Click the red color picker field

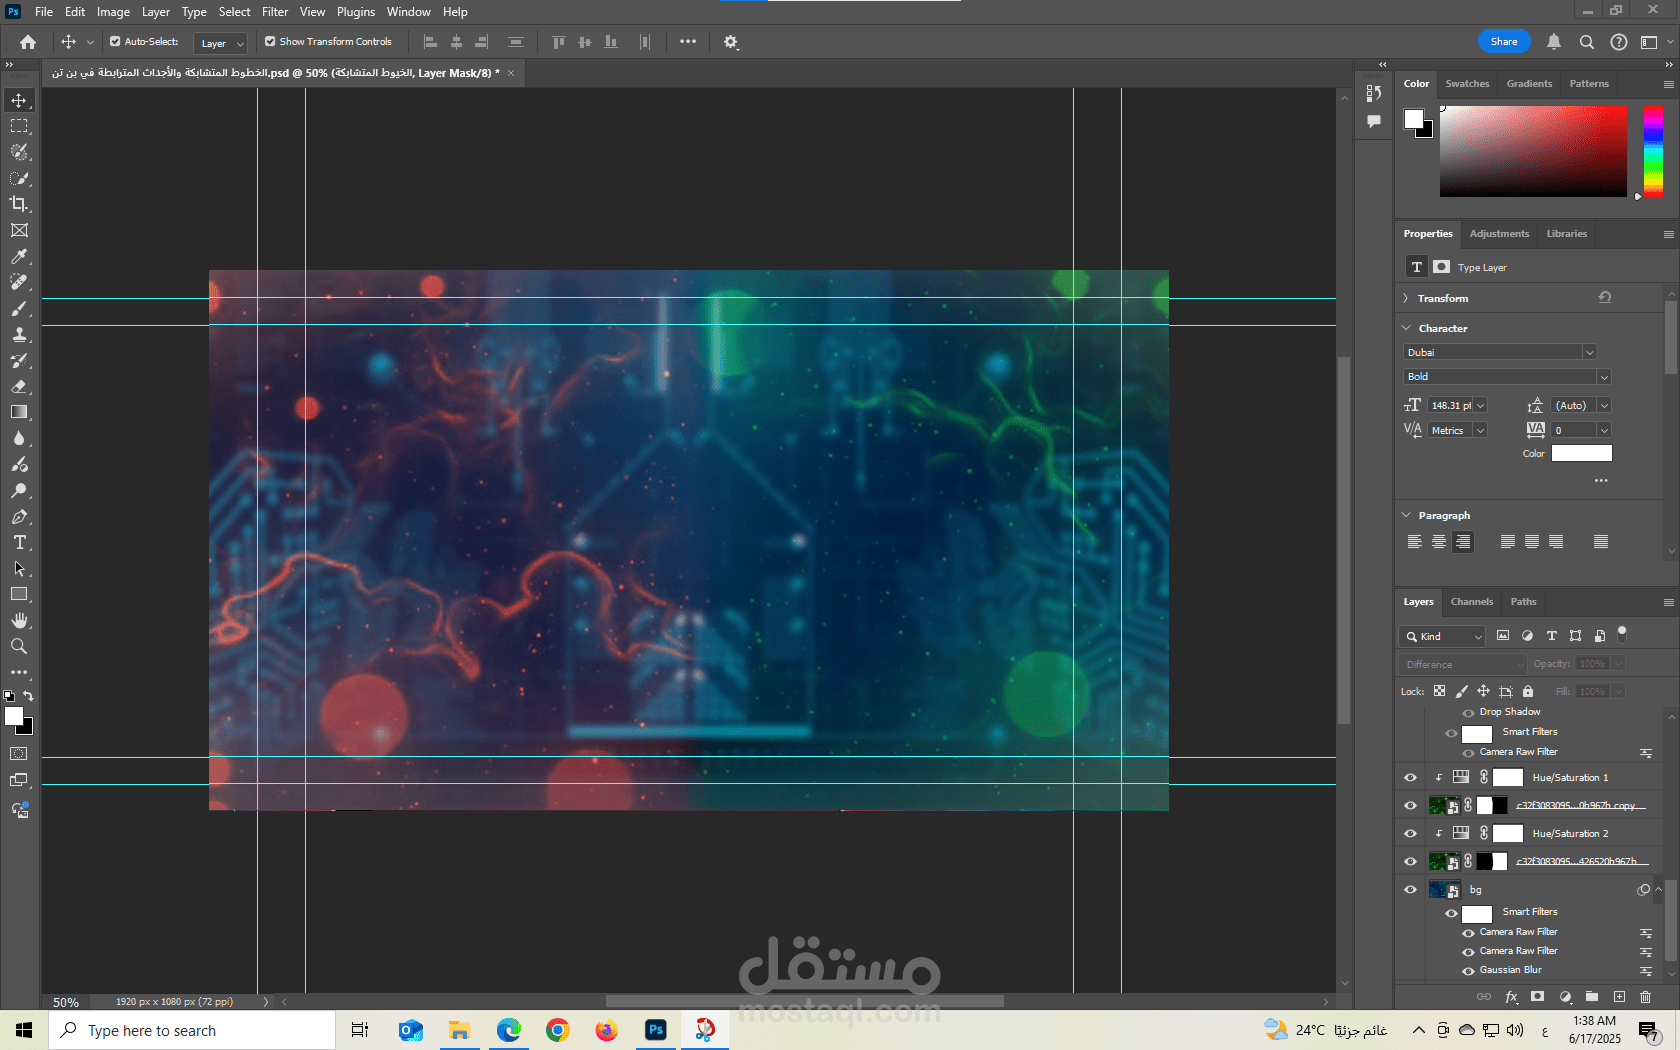tap(1534, 151)
